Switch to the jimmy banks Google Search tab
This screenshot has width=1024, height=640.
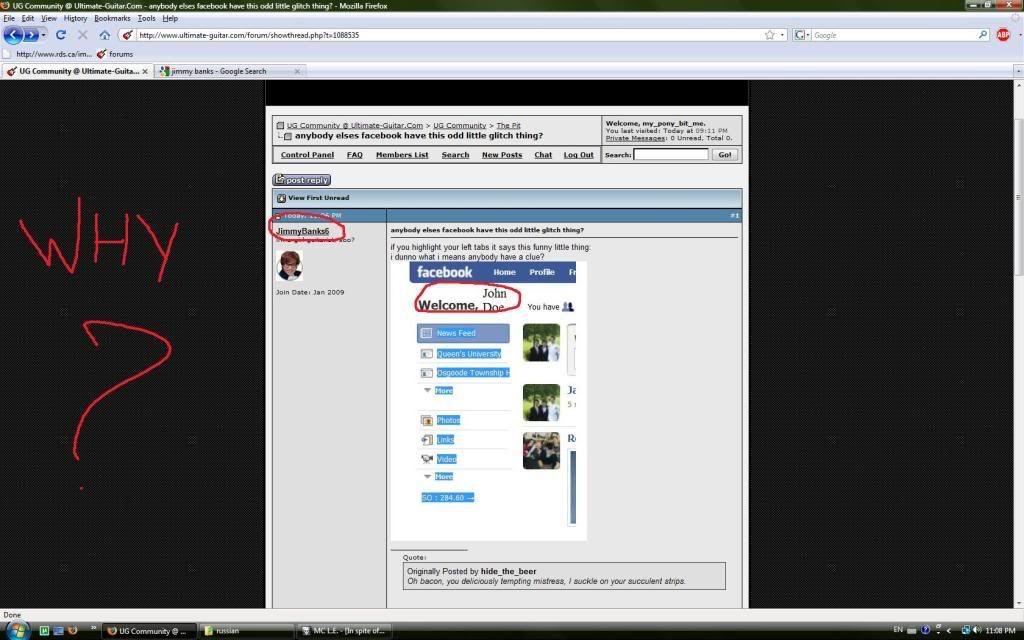click(x=230, y=71)
